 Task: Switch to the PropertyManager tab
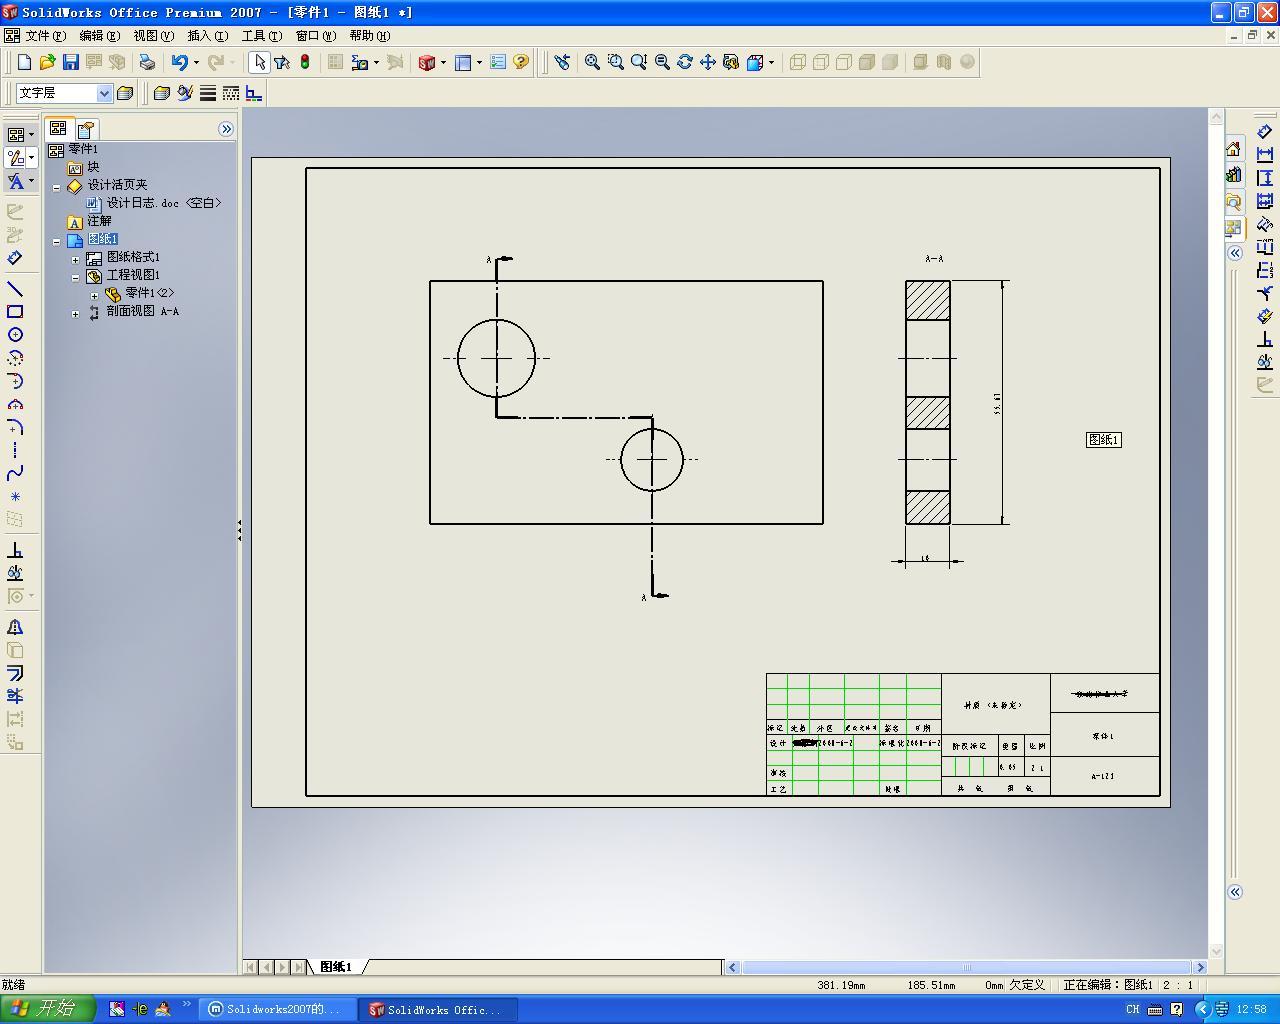(86, 129)
